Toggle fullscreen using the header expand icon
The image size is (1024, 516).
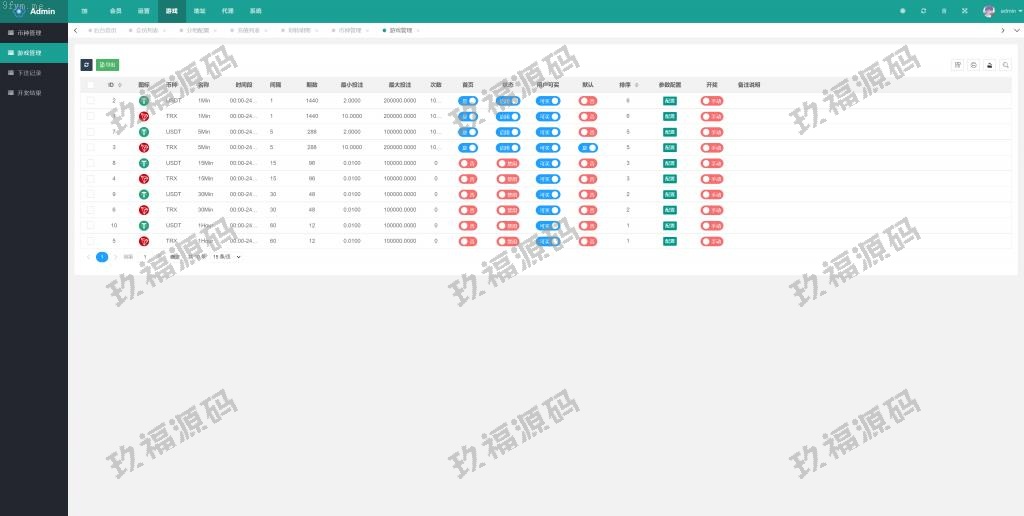tap(964, 11)
